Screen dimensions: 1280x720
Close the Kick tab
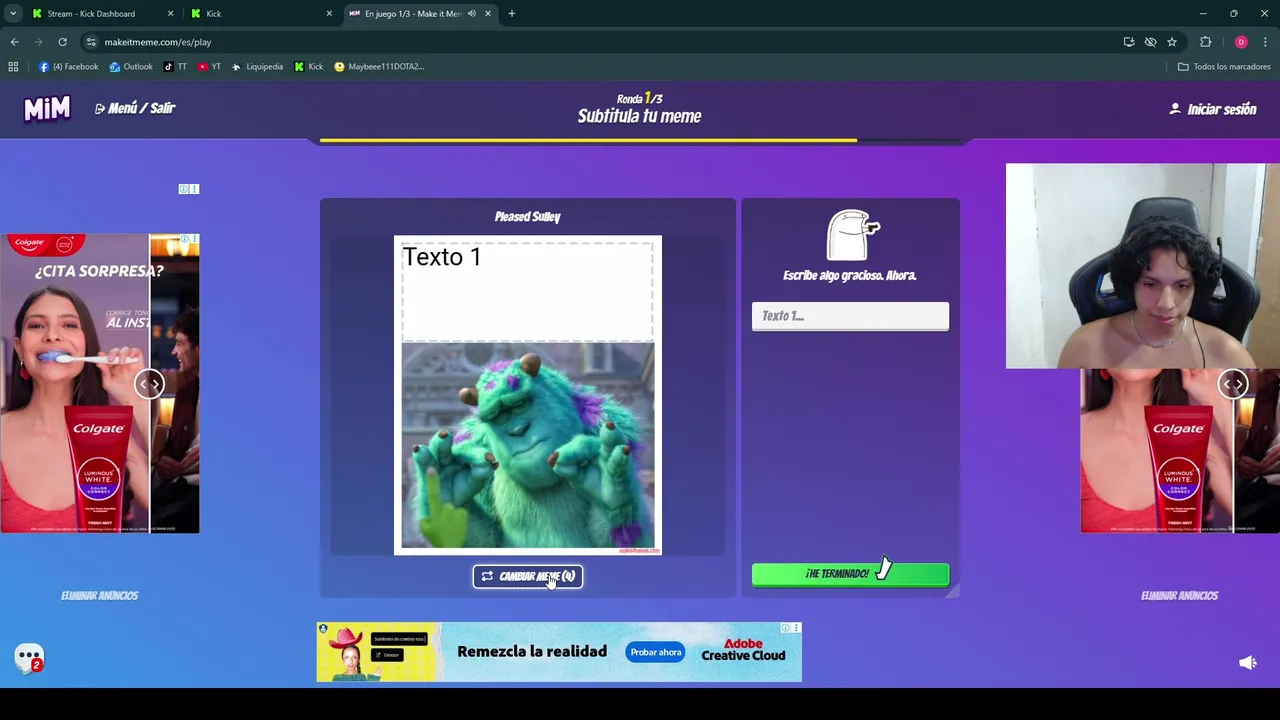pyautogui.click(x=329, y=14)
